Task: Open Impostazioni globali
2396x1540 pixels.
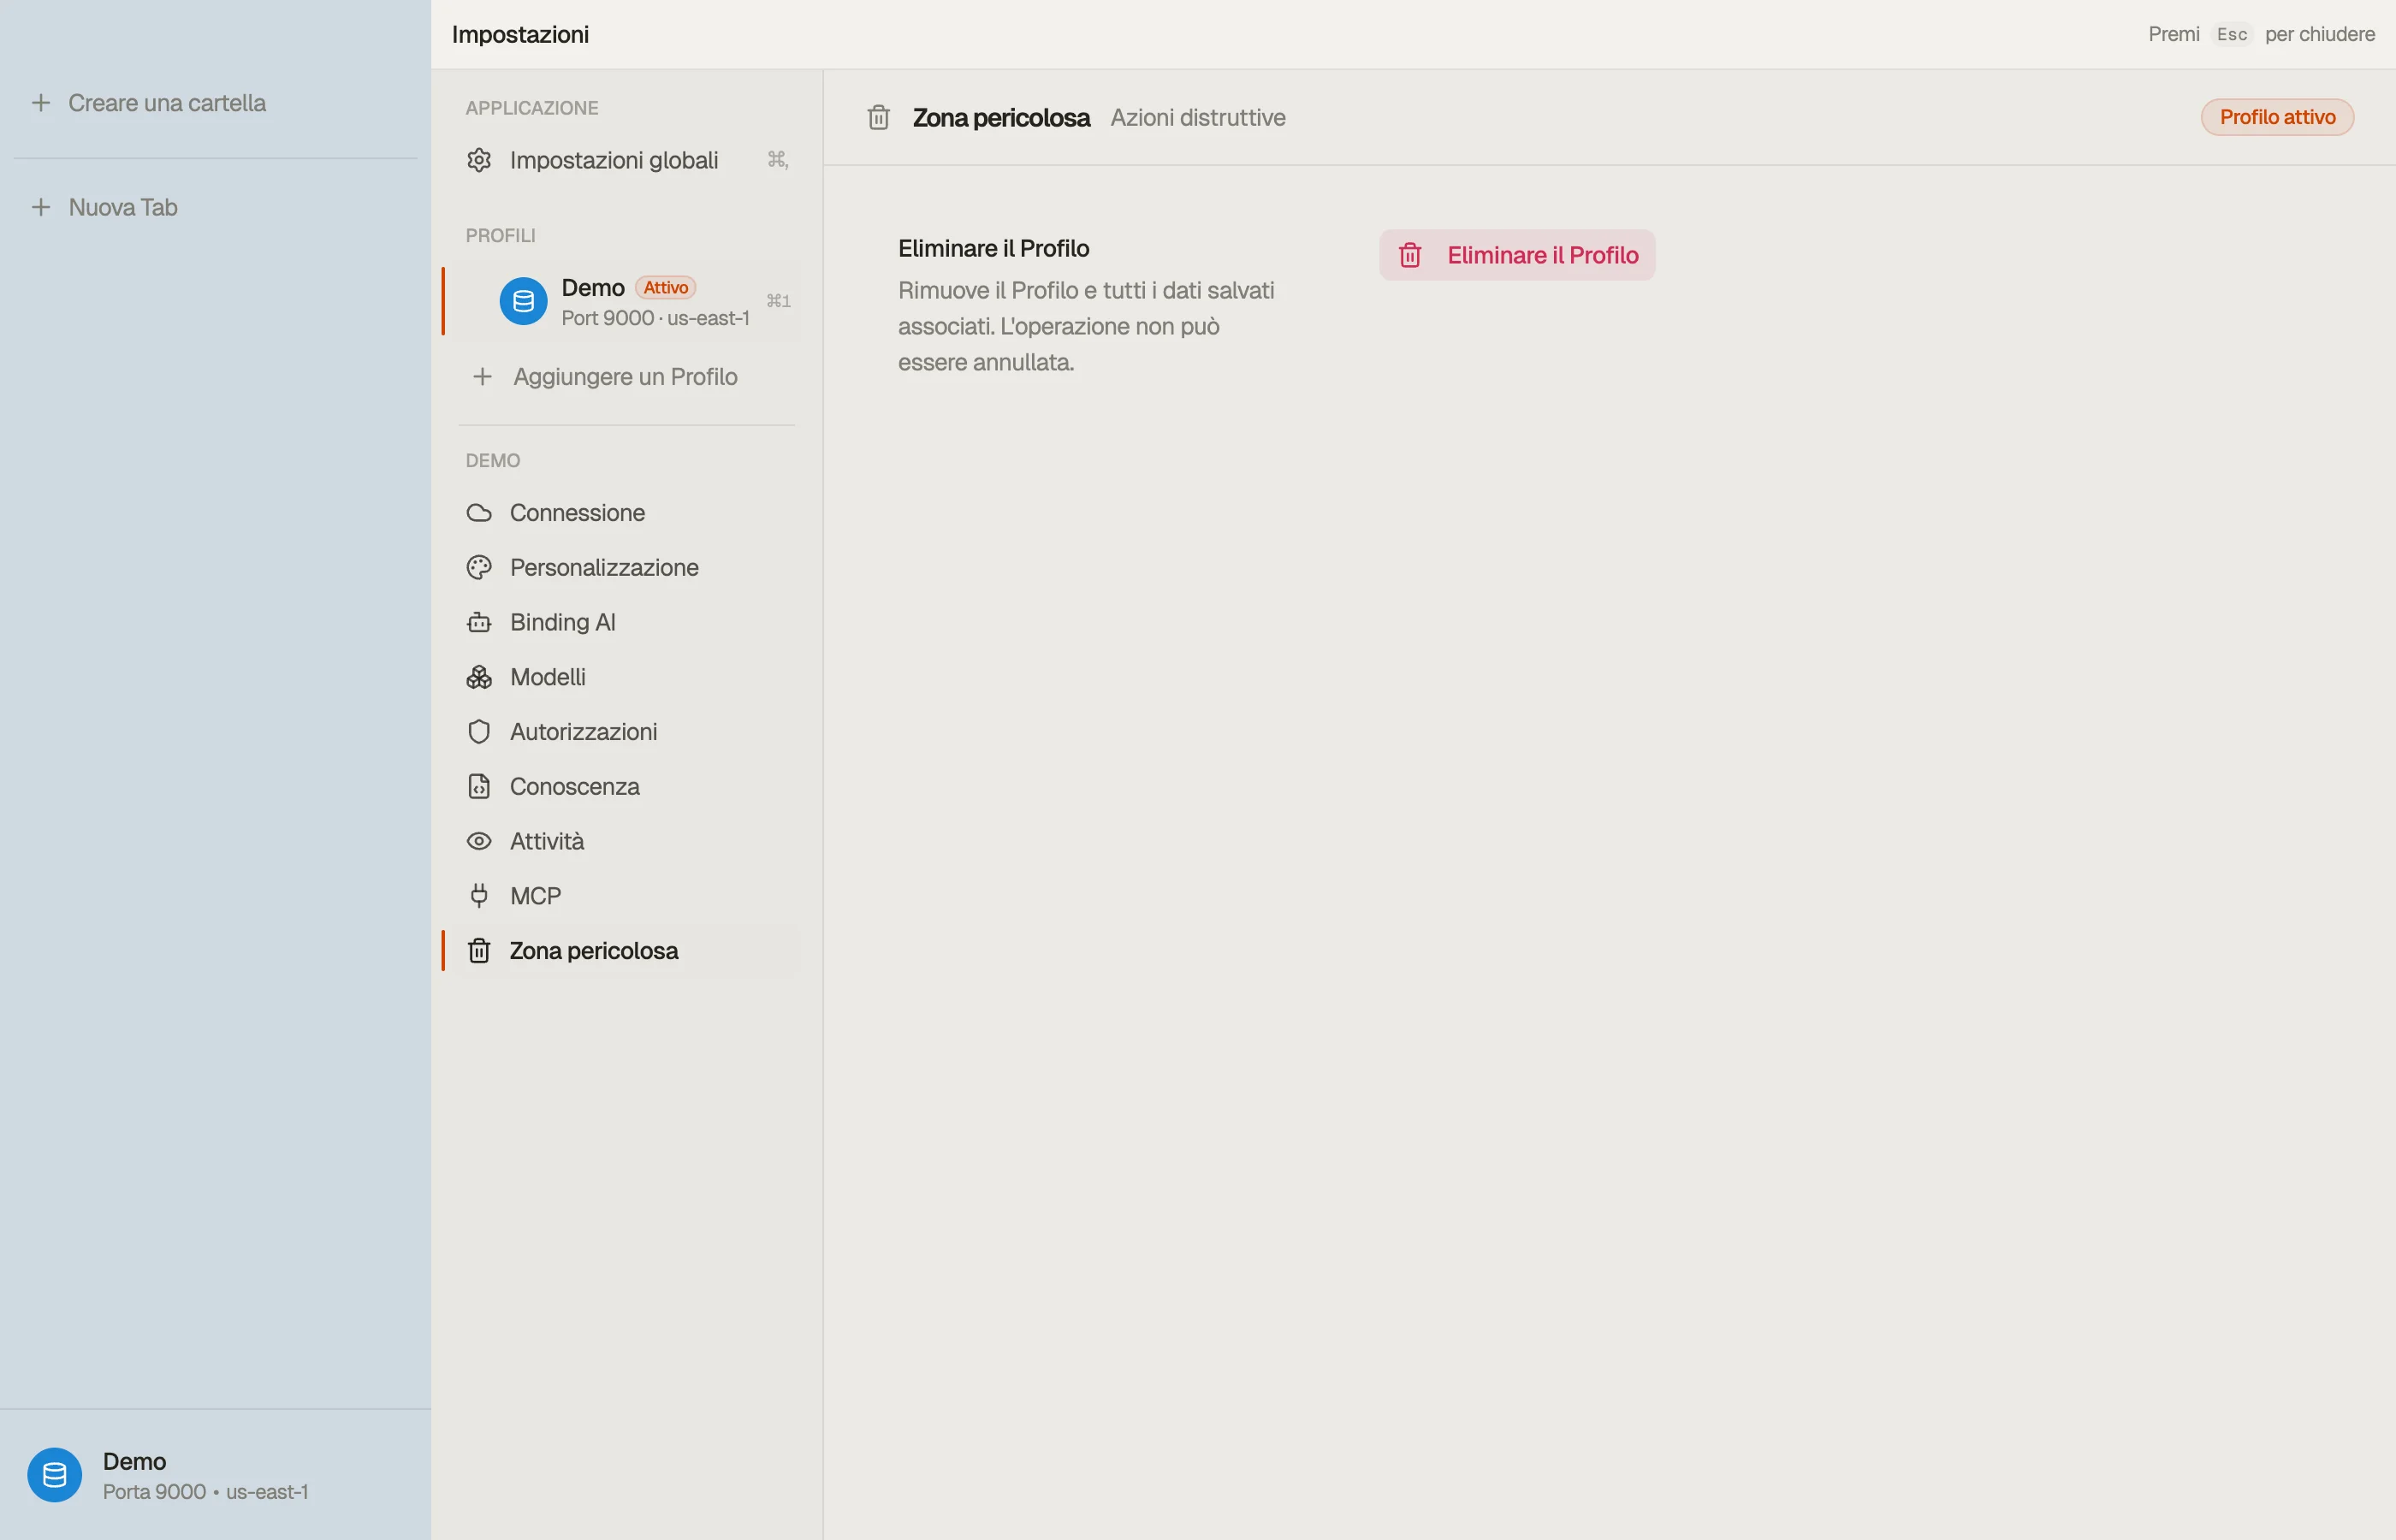Action: point(627,160)
